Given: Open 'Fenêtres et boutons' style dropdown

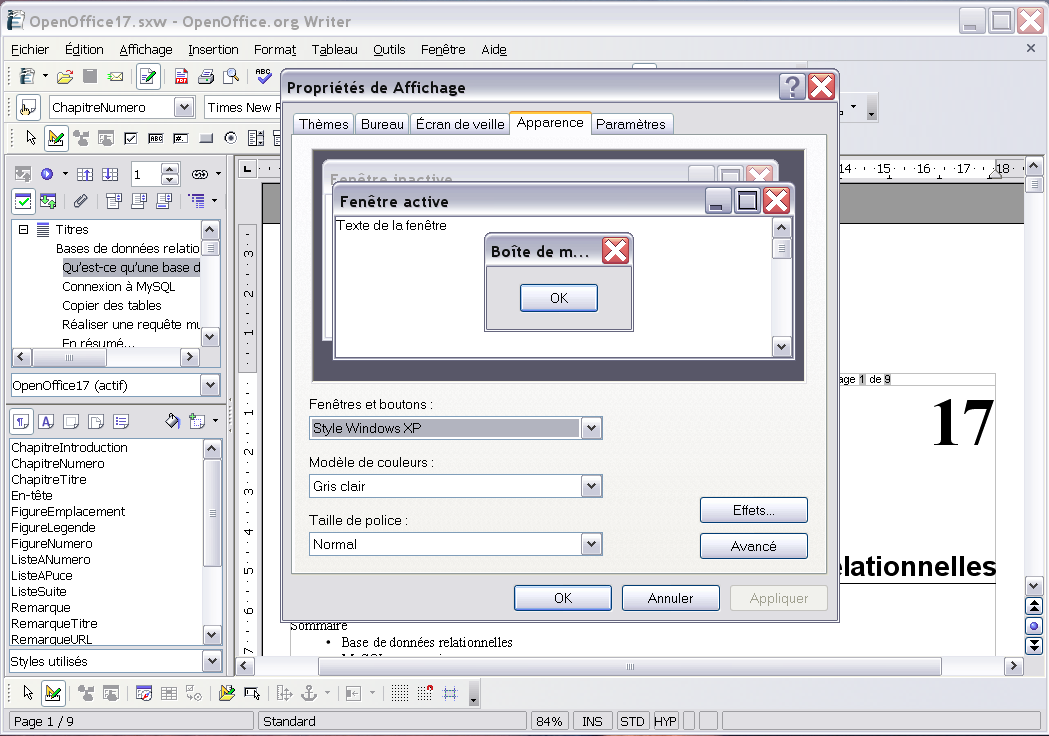Looking at the screenshot, I should [591, 428].
